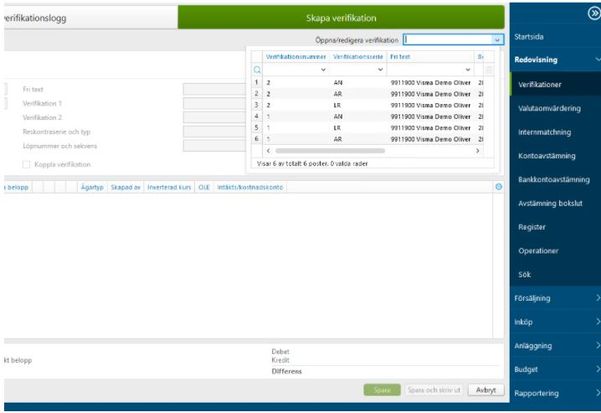The image size is (601, 413).
Task: Click the Verifikation 1 input field
Action: click(x=214, y=103)
